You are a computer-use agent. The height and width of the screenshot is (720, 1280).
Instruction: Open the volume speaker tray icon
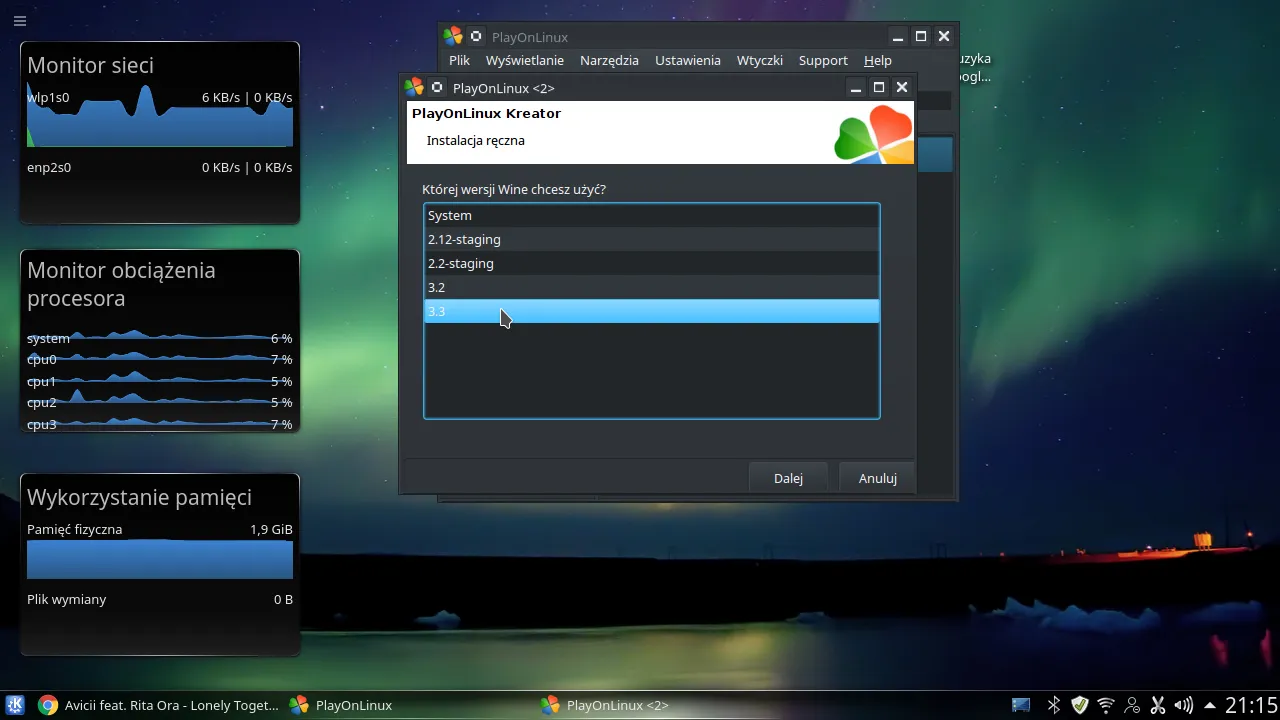click(1184, 705)
